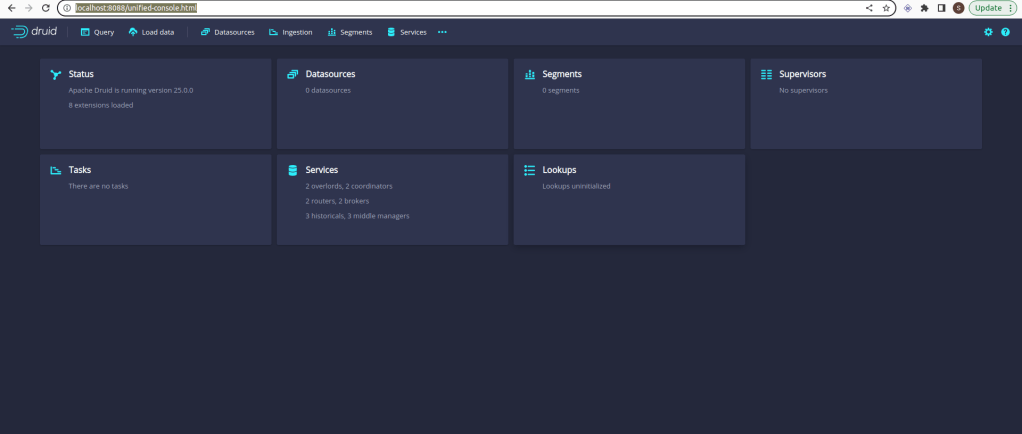Open the Services card
1022x434 pixels.
point(392,199)
